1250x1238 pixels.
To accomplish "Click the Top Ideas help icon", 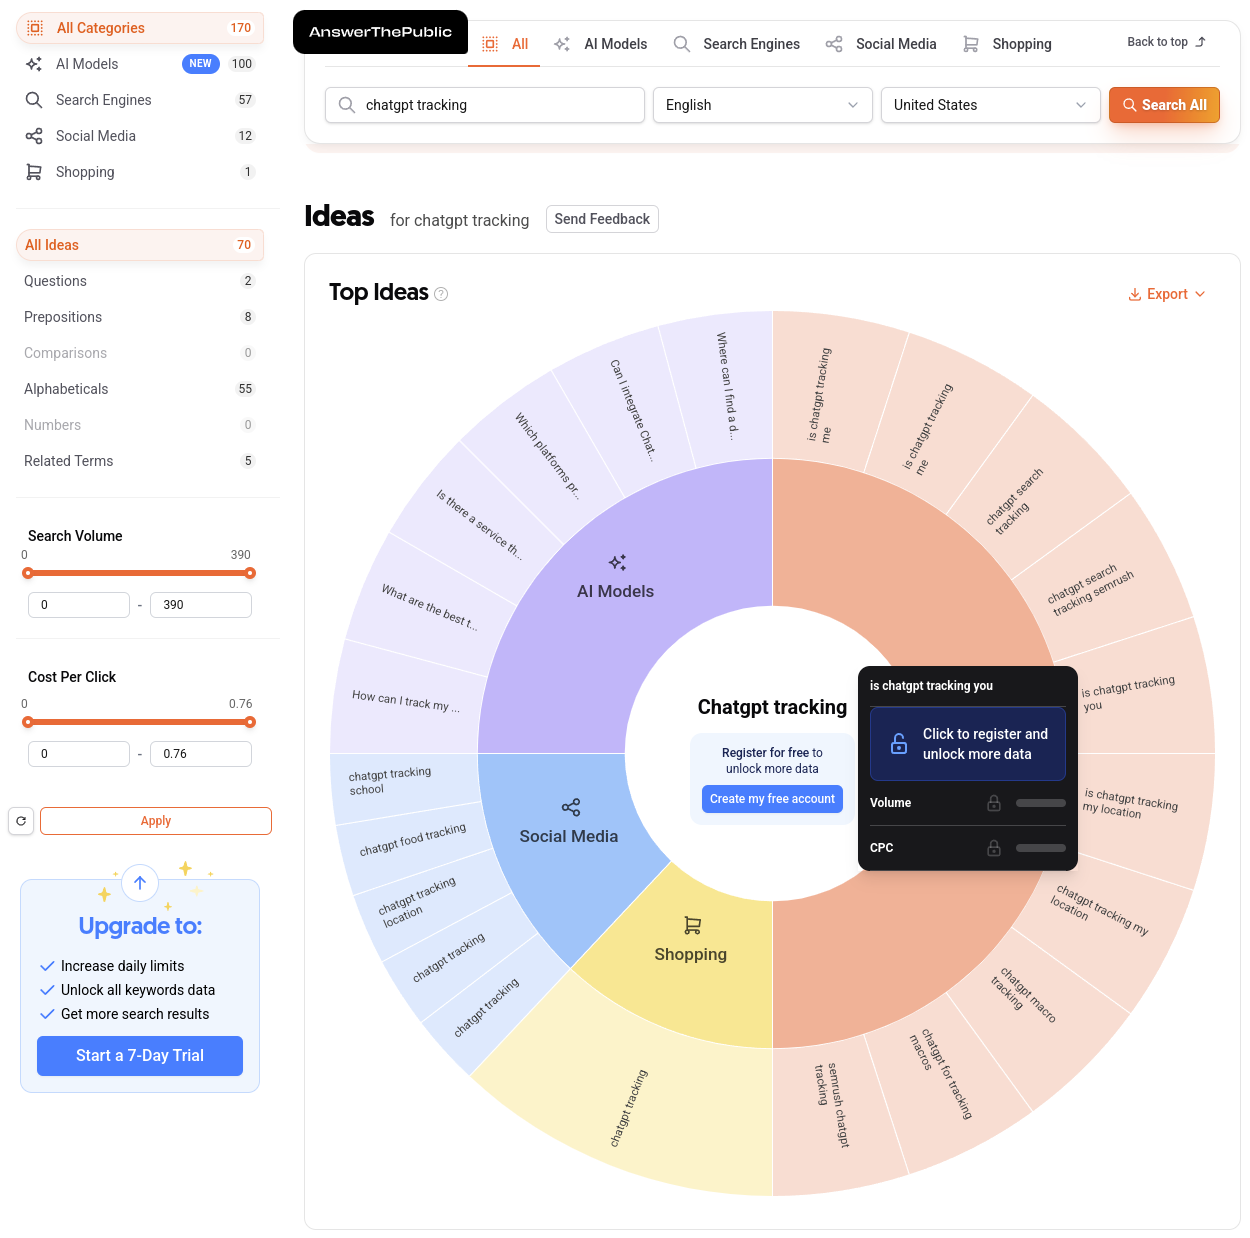I will 441,294.
